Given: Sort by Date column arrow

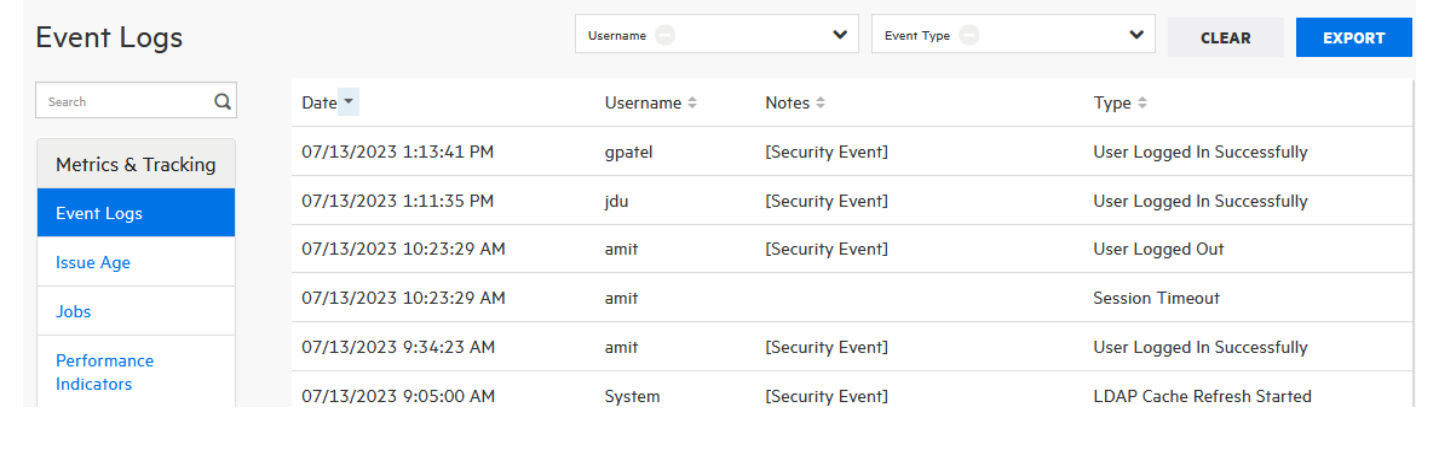Looking at the screenshot, I should [x=348, y=102].
